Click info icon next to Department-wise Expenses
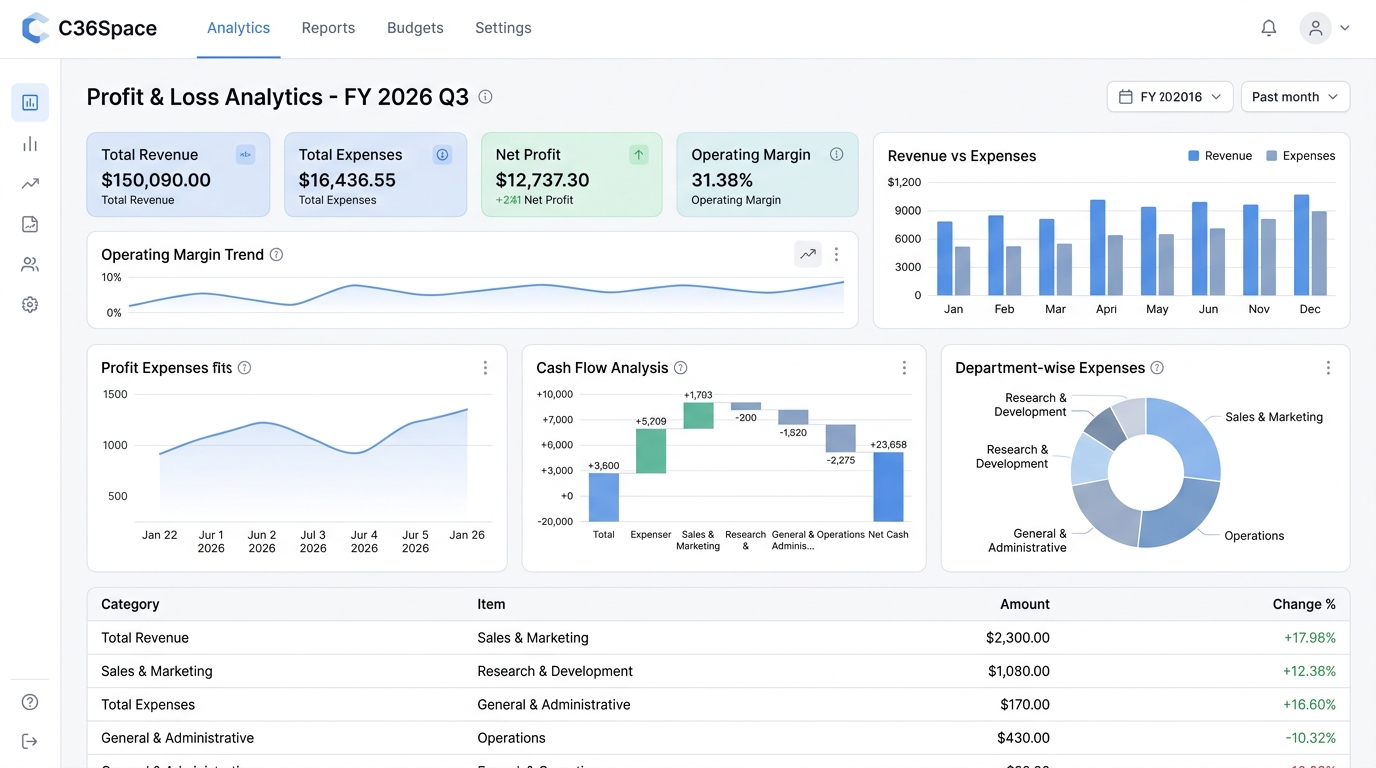 coord(1157,368)
